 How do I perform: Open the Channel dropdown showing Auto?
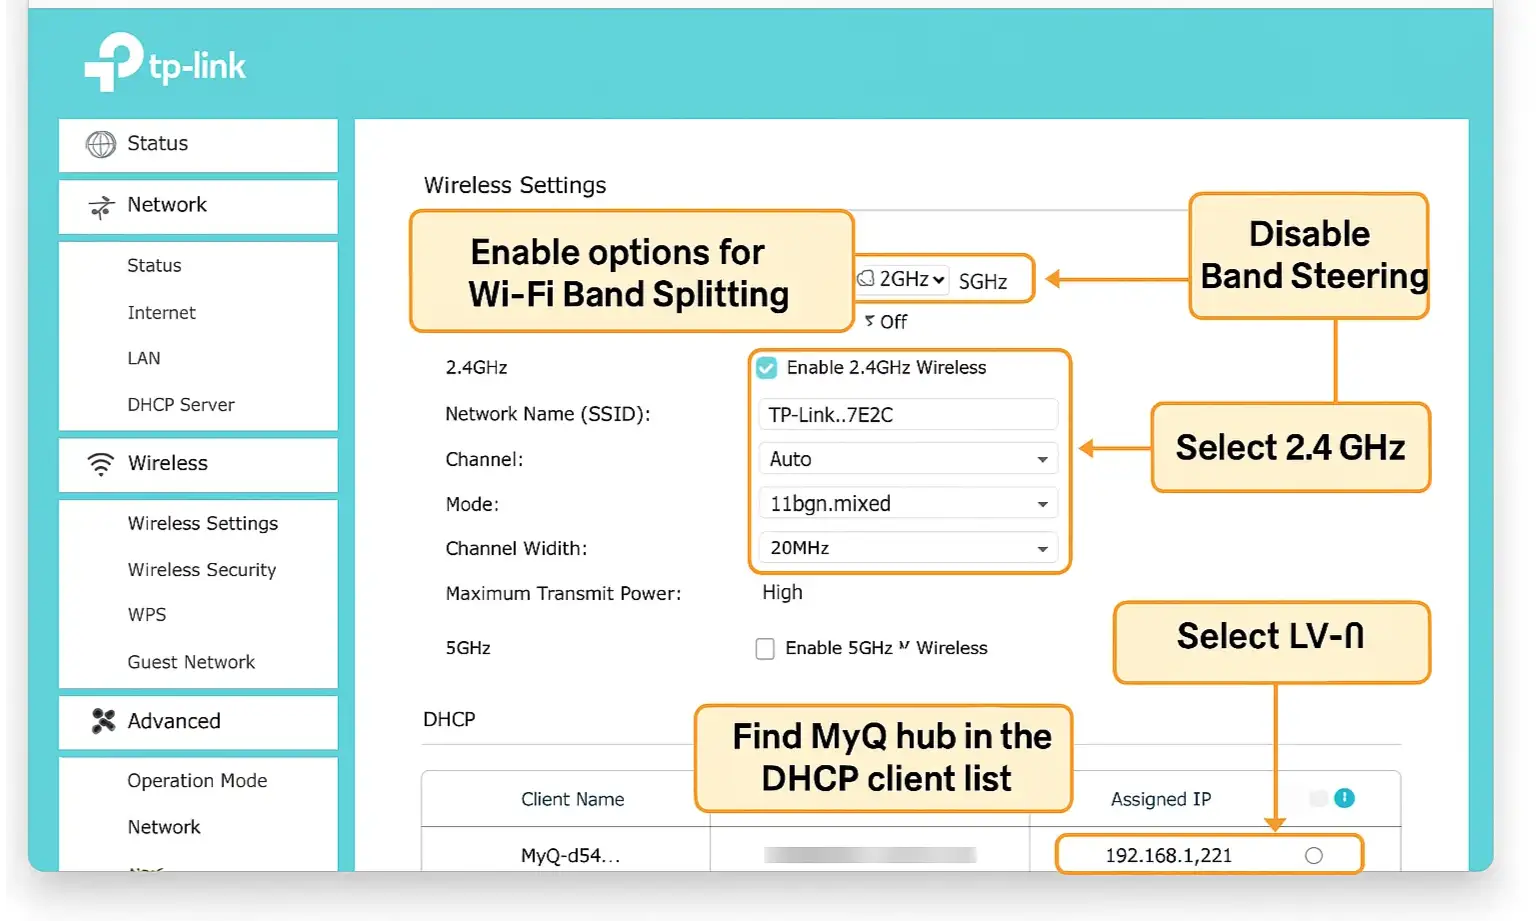pyautogui.click(x=908, y=459)
